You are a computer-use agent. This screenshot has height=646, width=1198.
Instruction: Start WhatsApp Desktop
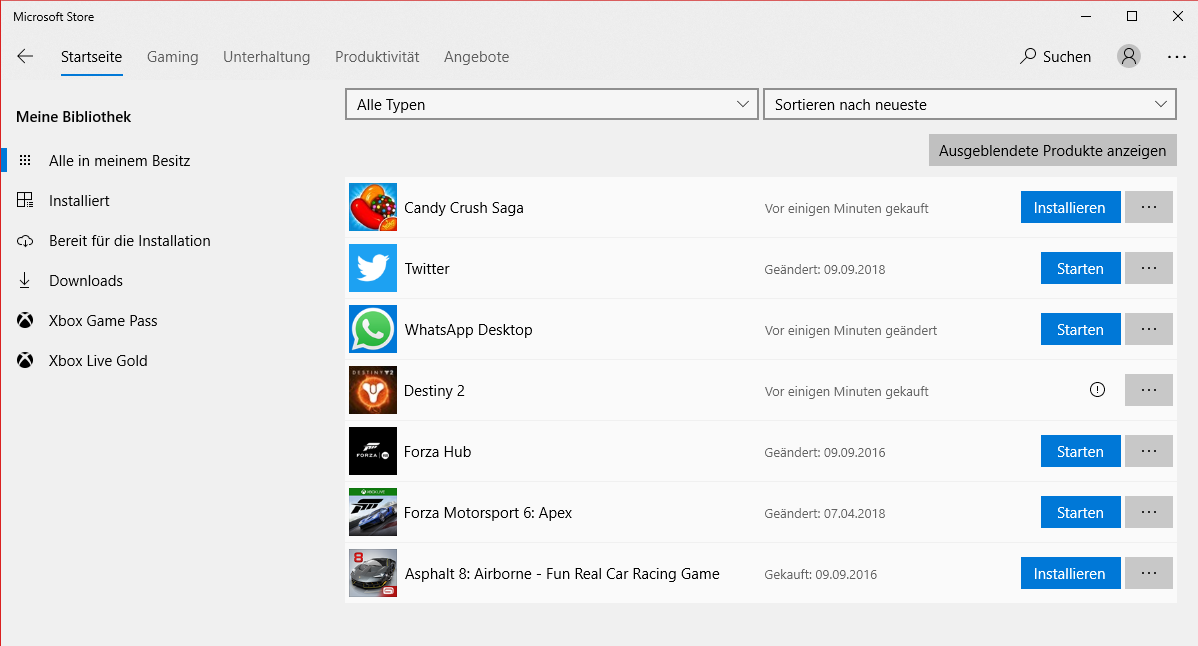(1080, 329)
